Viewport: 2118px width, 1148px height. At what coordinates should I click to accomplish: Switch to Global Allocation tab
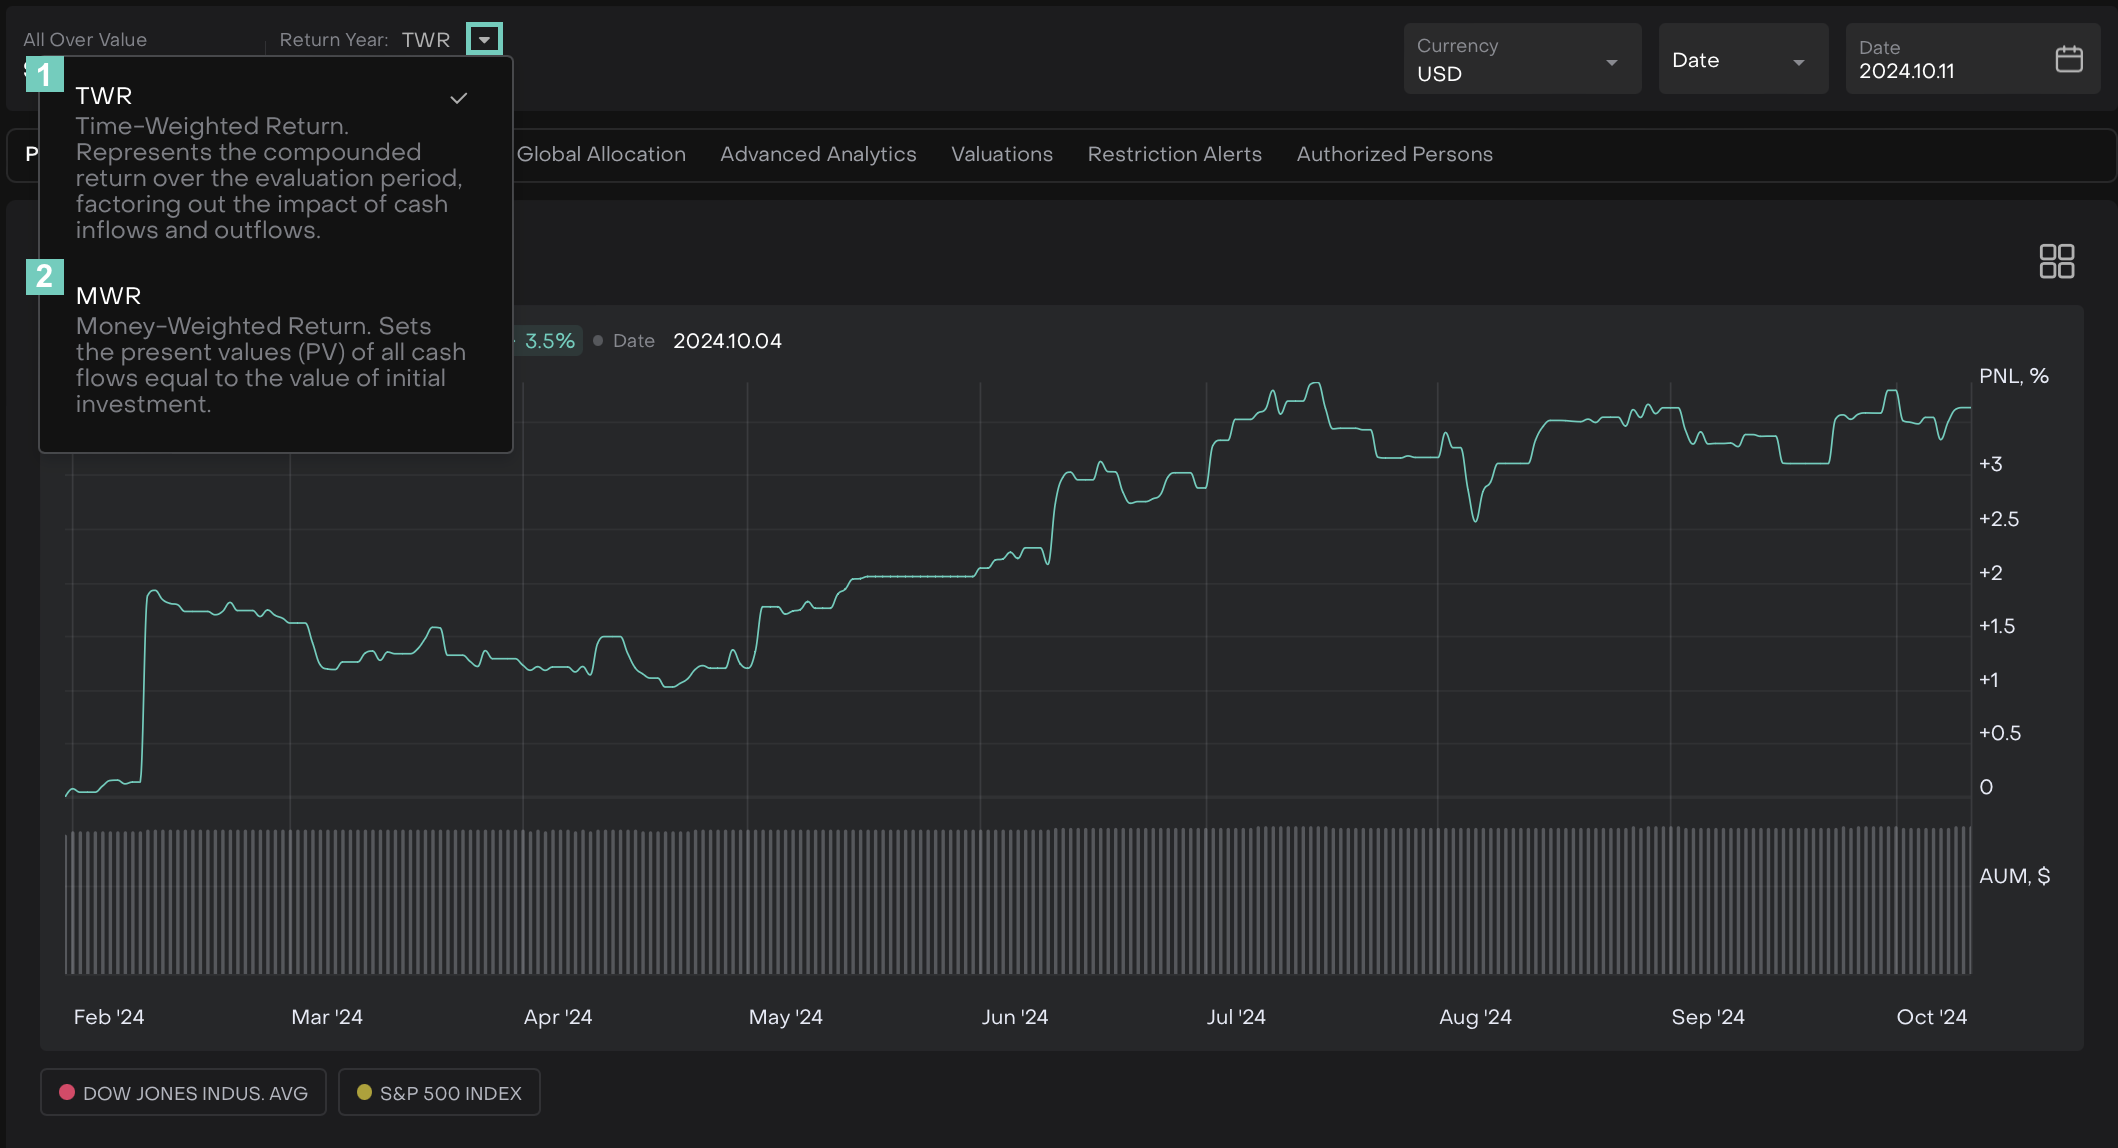[601, 154]
